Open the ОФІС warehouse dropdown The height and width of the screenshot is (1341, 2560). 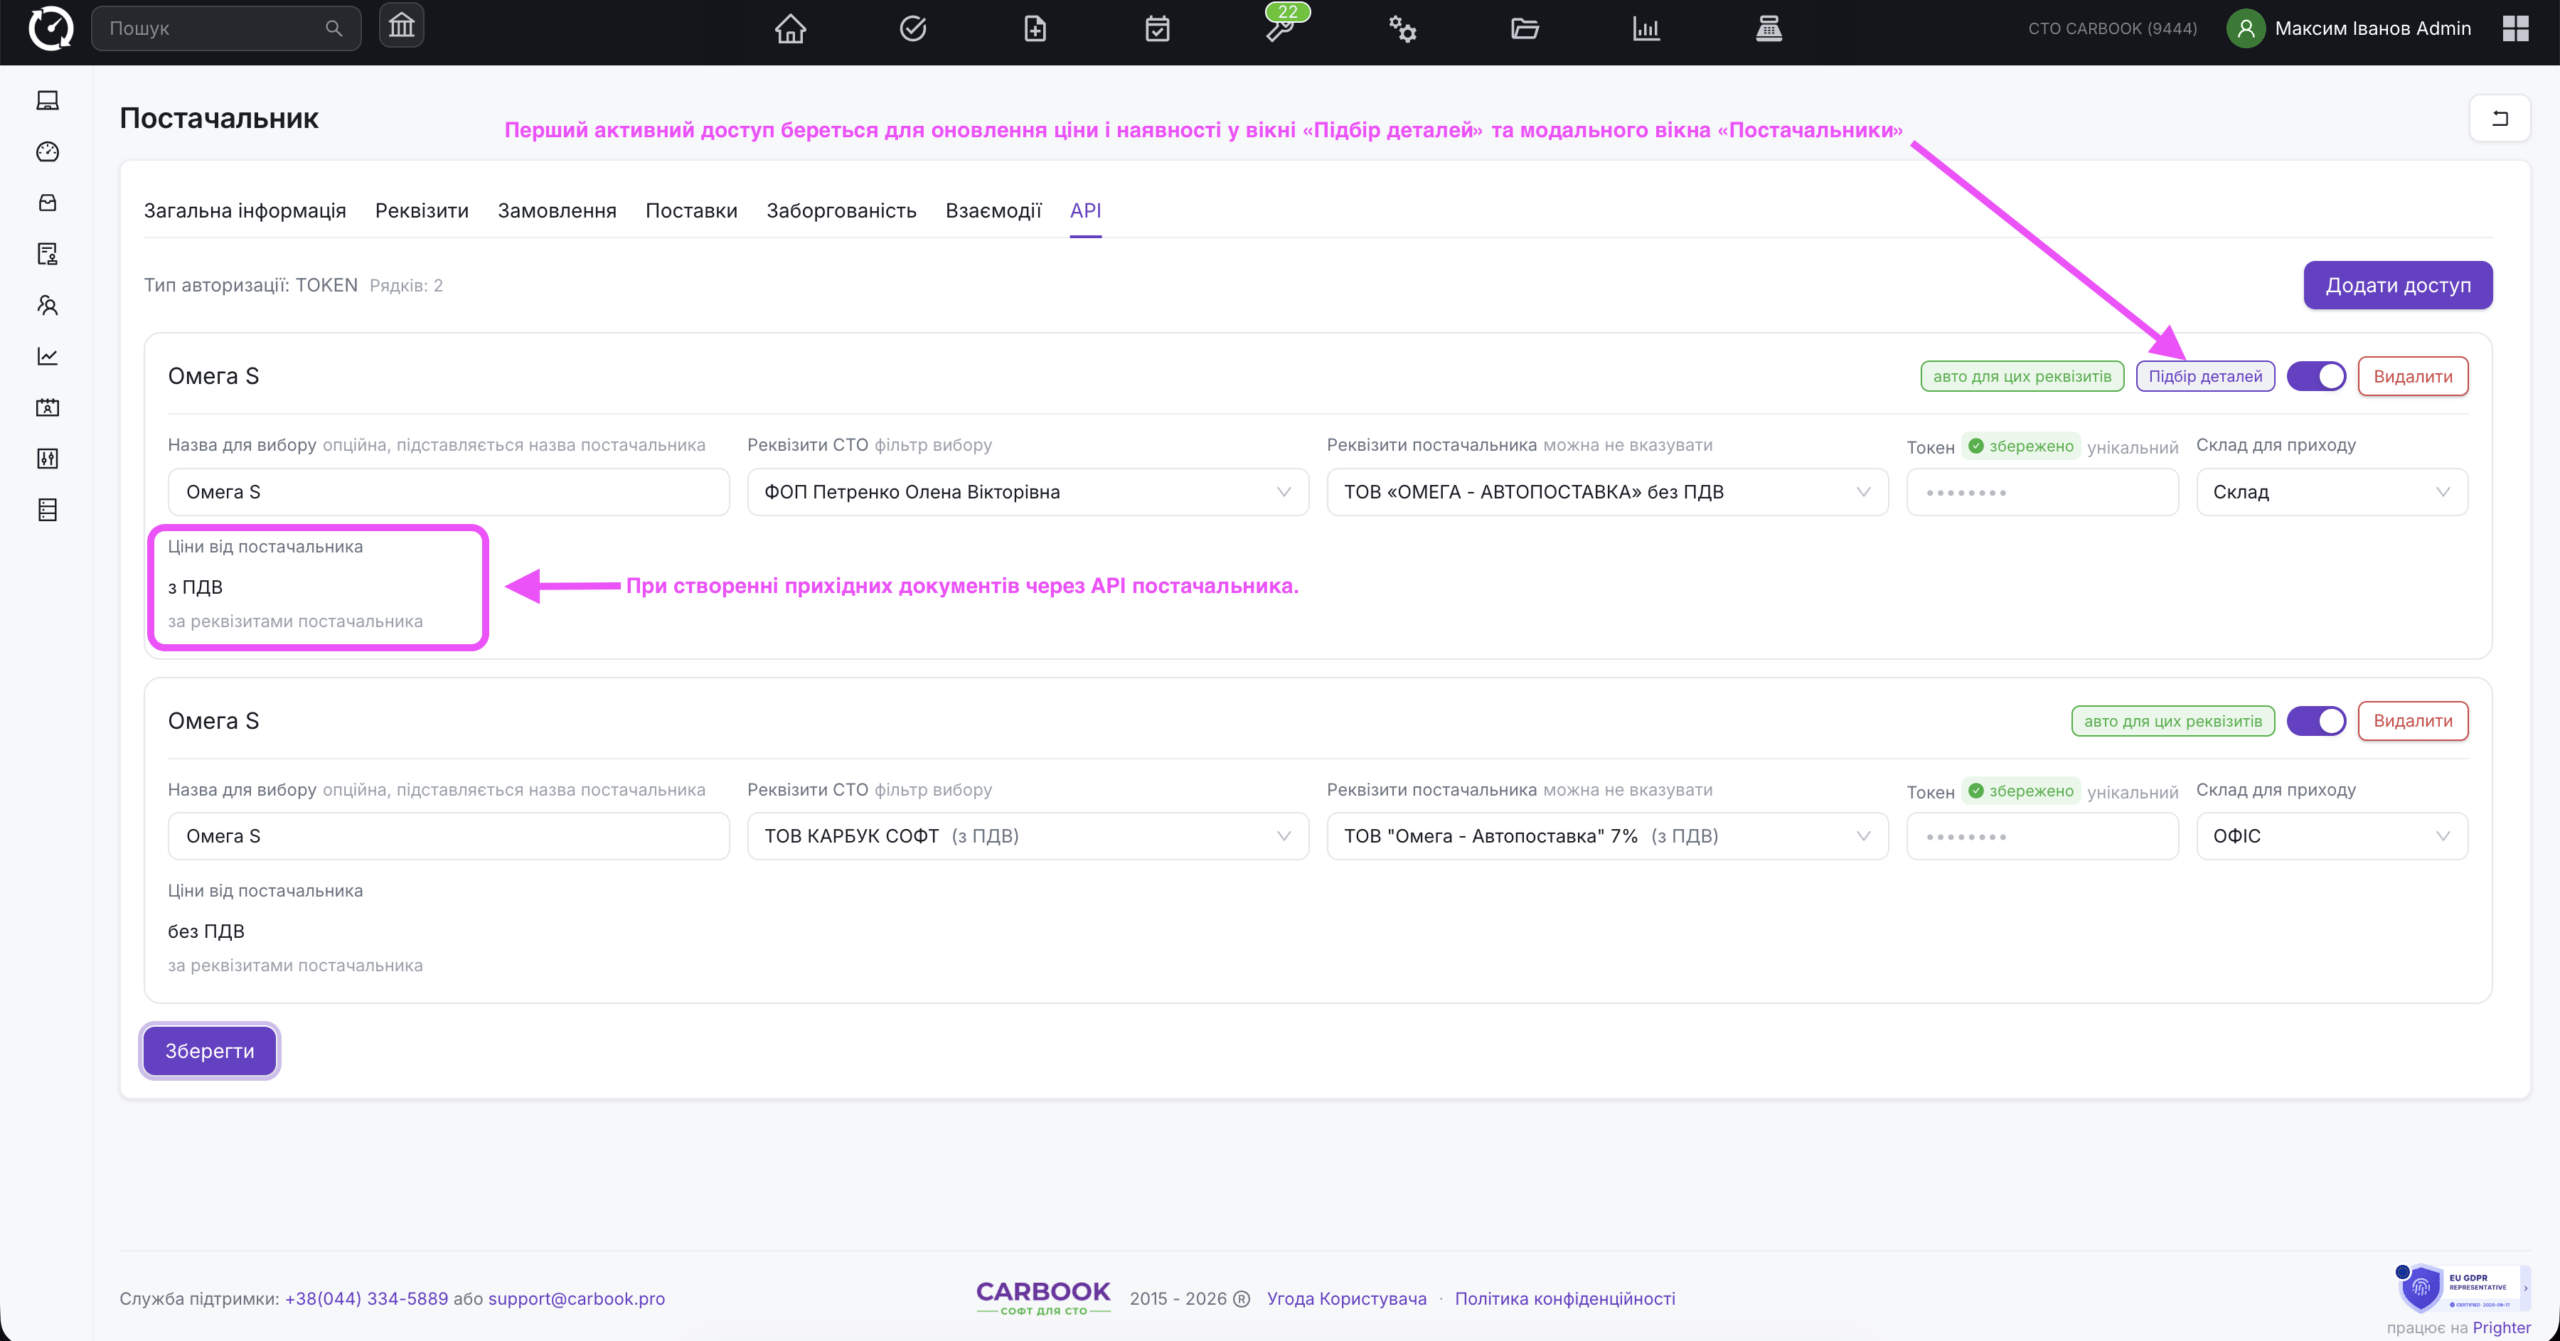2332,836
